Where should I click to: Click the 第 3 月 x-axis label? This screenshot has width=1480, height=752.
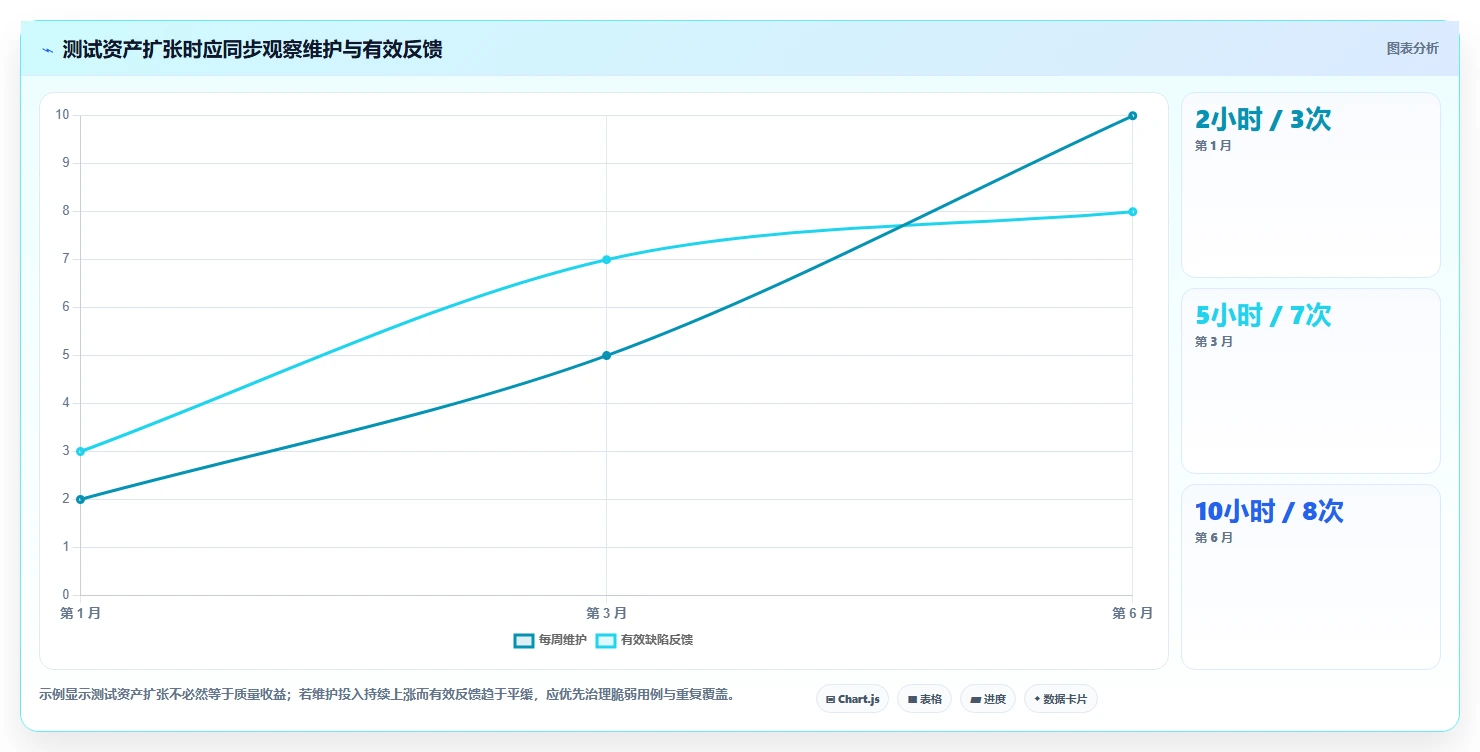tap(606, 613)
